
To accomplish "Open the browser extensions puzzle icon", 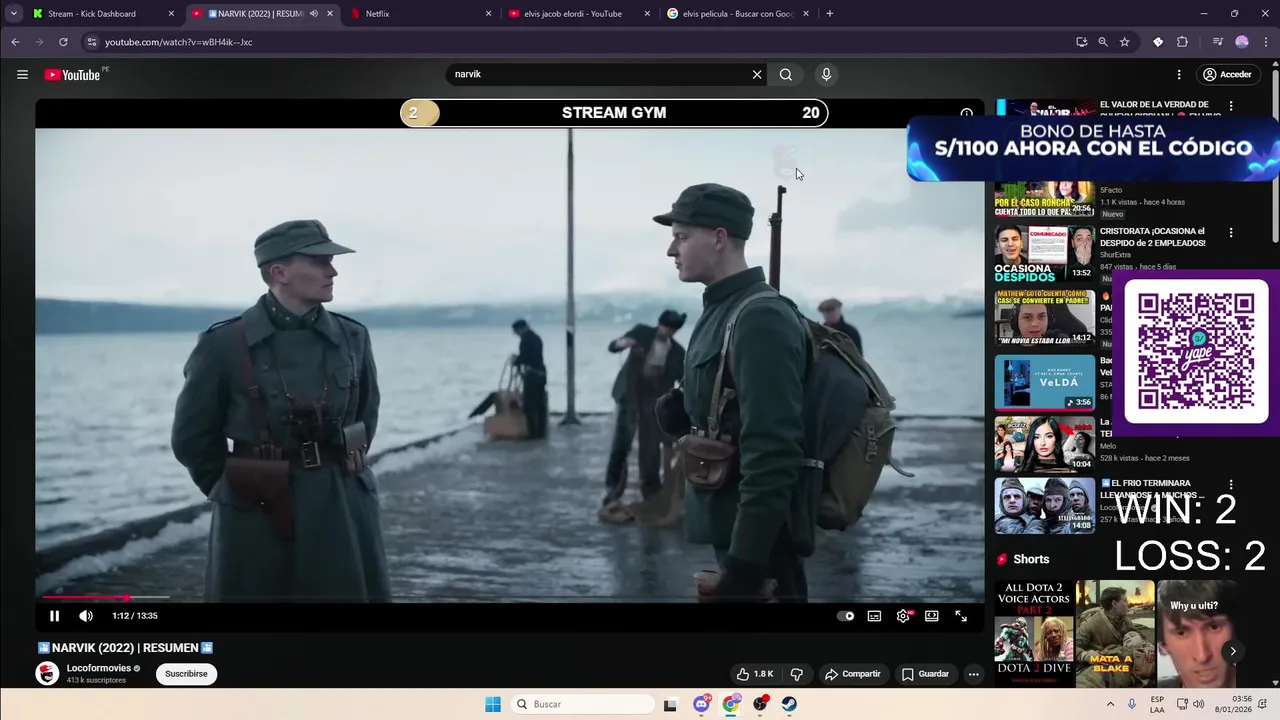I will coord(1183,42).
